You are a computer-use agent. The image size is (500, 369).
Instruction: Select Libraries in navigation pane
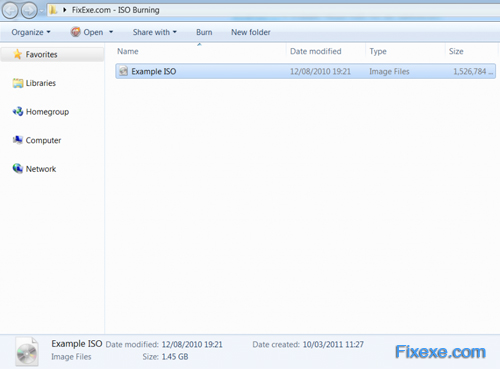pyautogui.click(x=41, y=83)
